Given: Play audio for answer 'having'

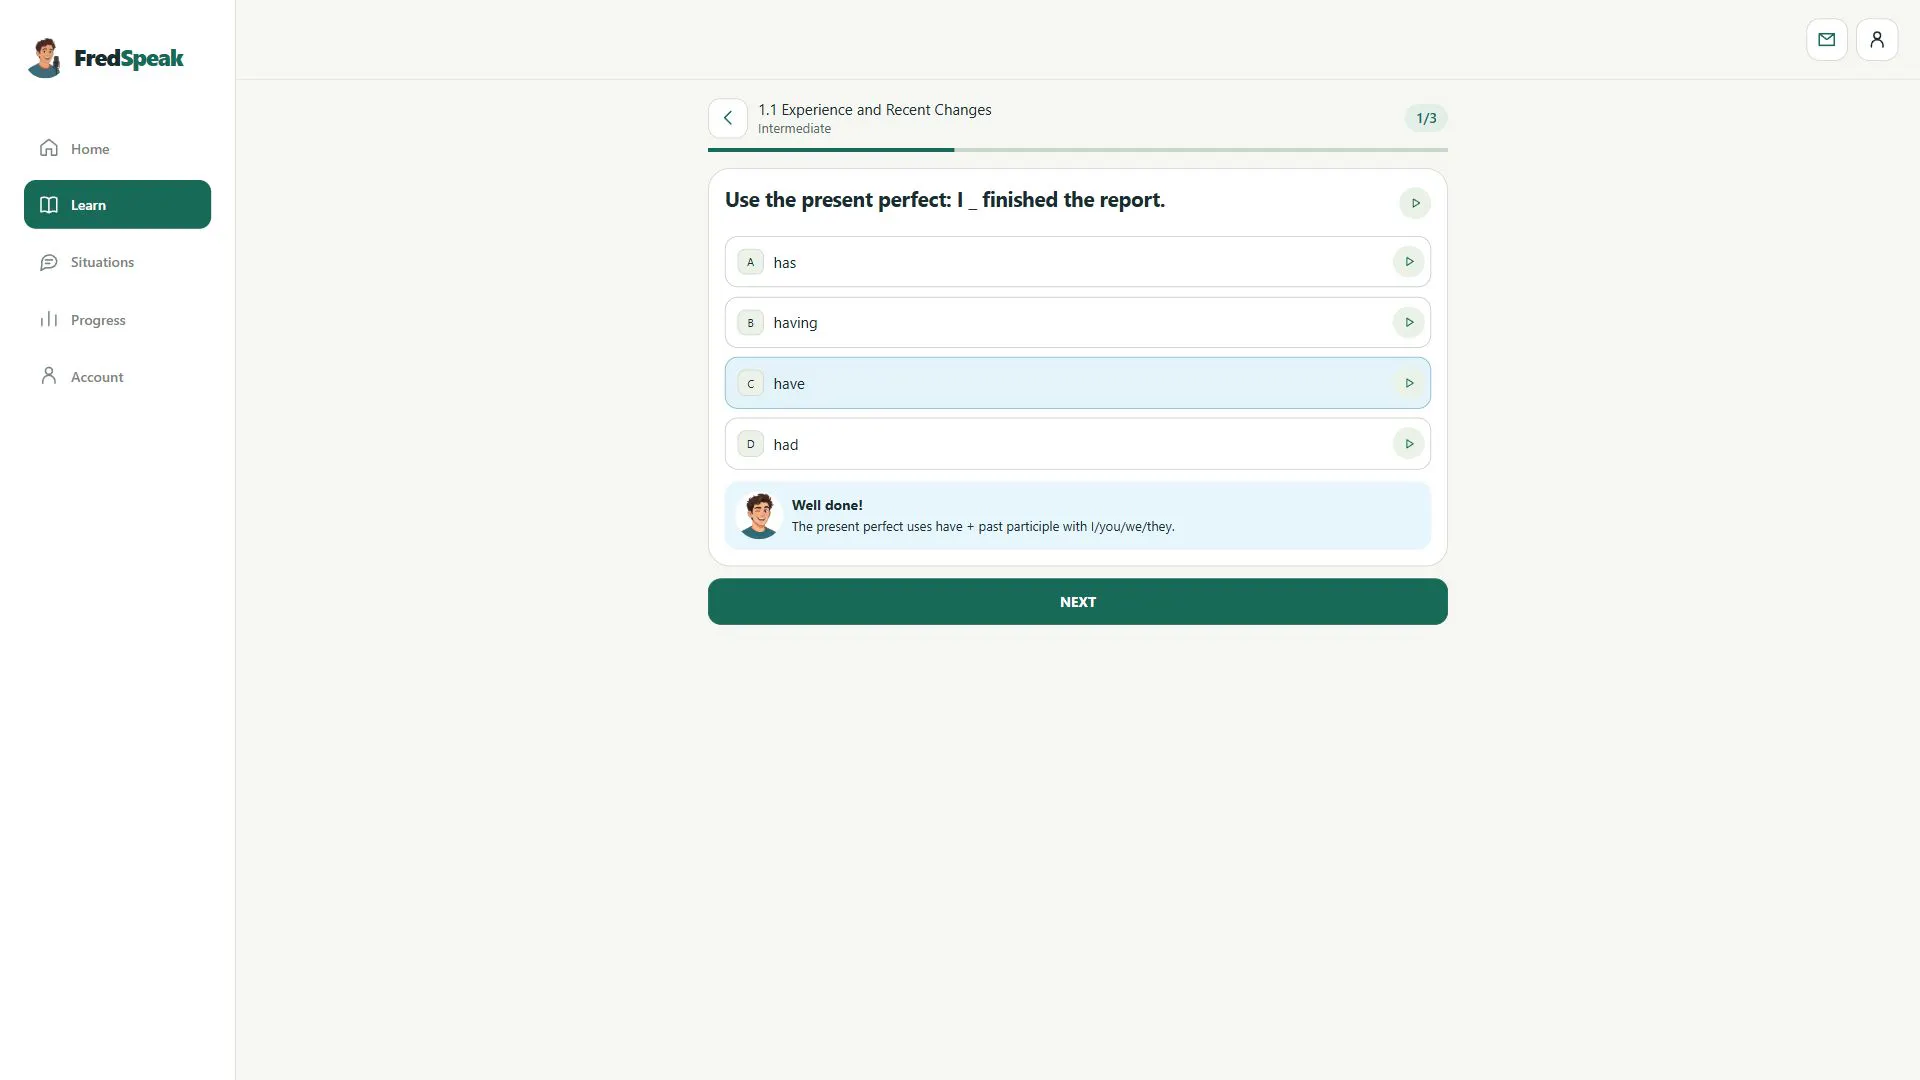Looking at the screenshot, I should point(1408,322).
